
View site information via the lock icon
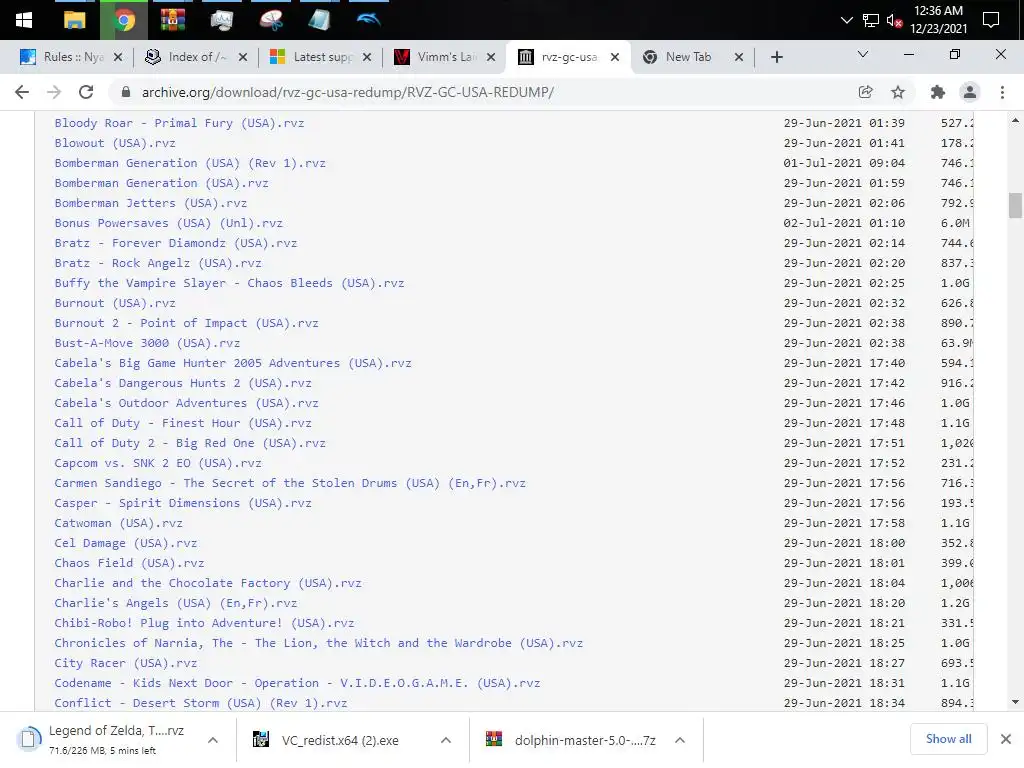[x=126, y=92]
